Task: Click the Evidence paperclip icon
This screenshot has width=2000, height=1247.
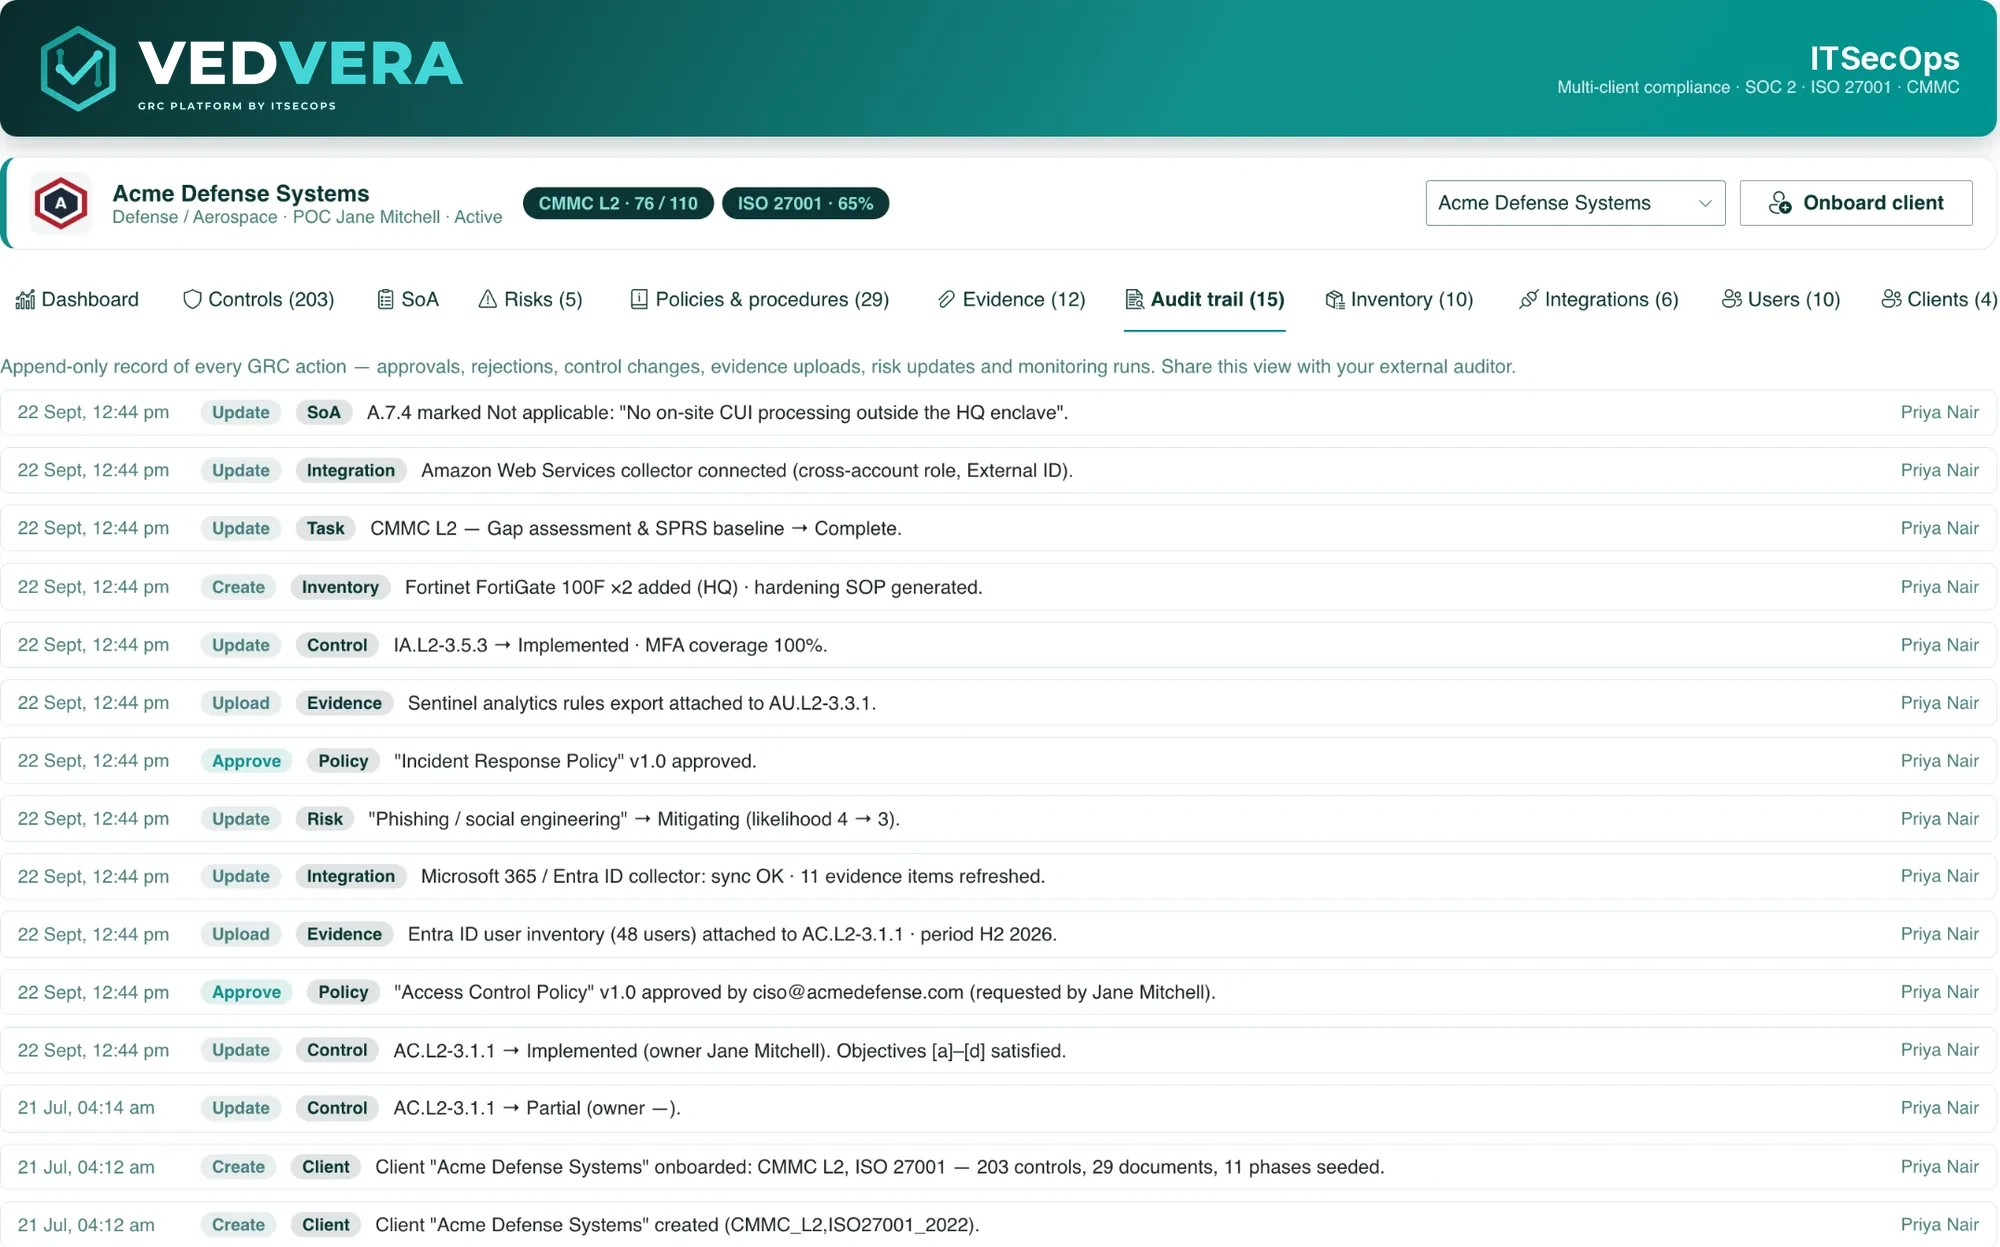Action: (946, 299)
